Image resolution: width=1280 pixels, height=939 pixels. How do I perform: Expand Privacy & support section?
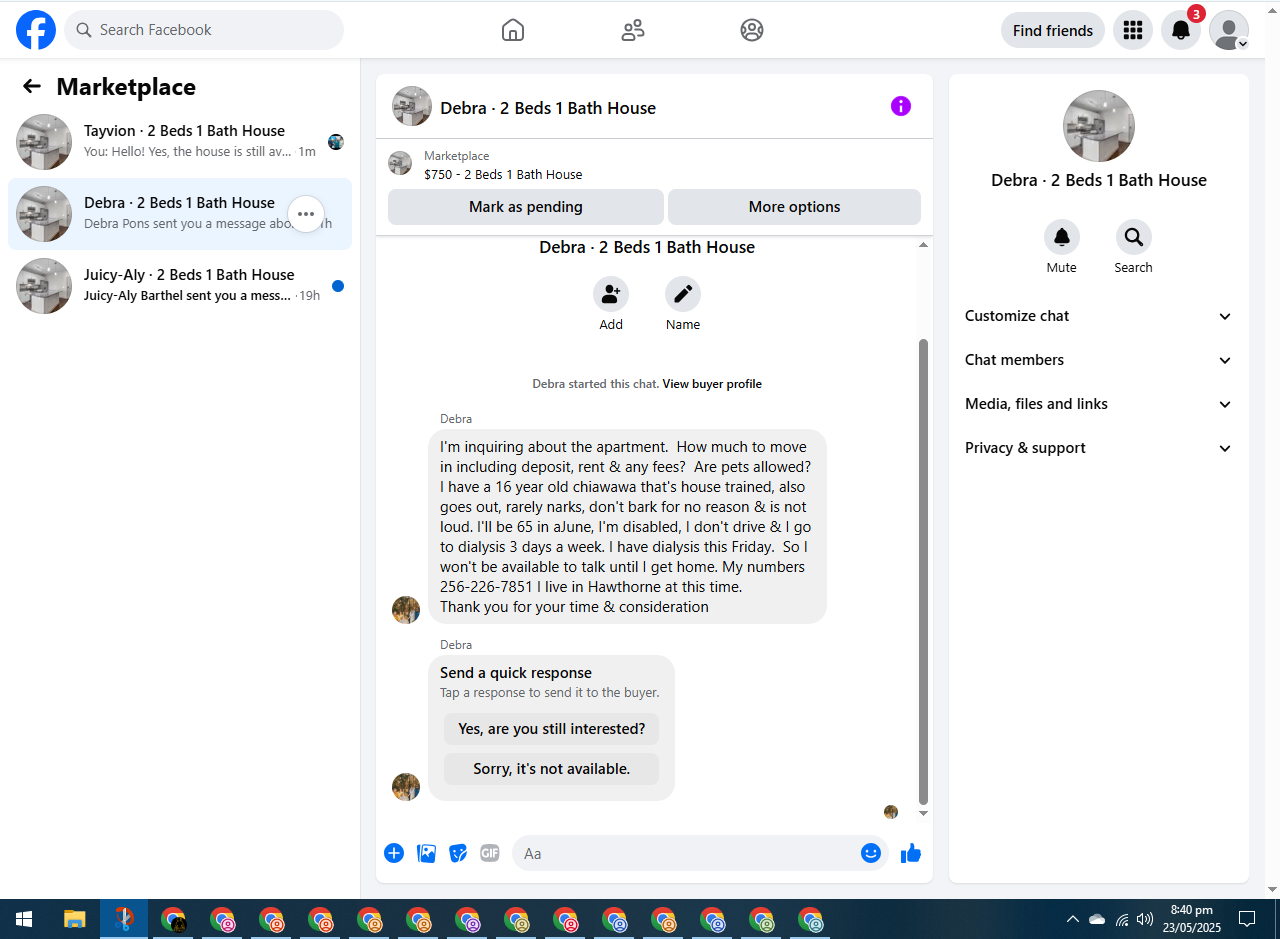tap(1099, 448)
